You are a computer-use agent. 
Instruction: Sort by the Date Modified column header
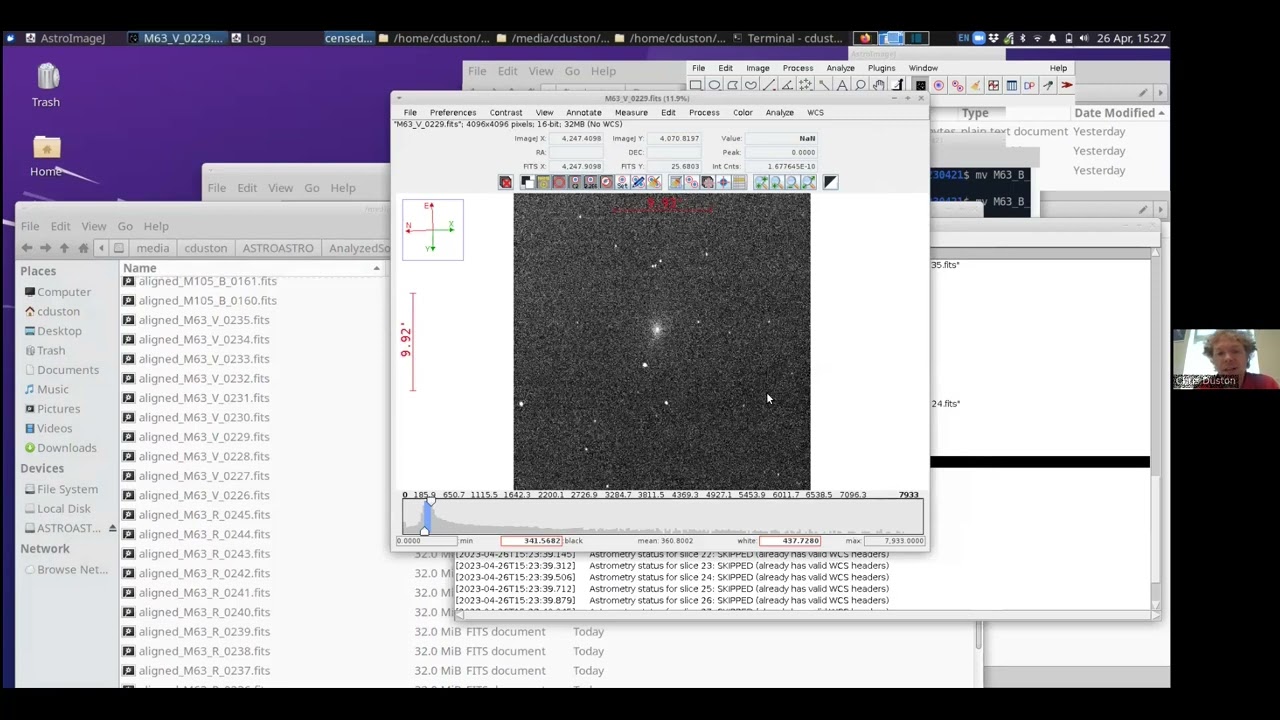click(1119, 113)
